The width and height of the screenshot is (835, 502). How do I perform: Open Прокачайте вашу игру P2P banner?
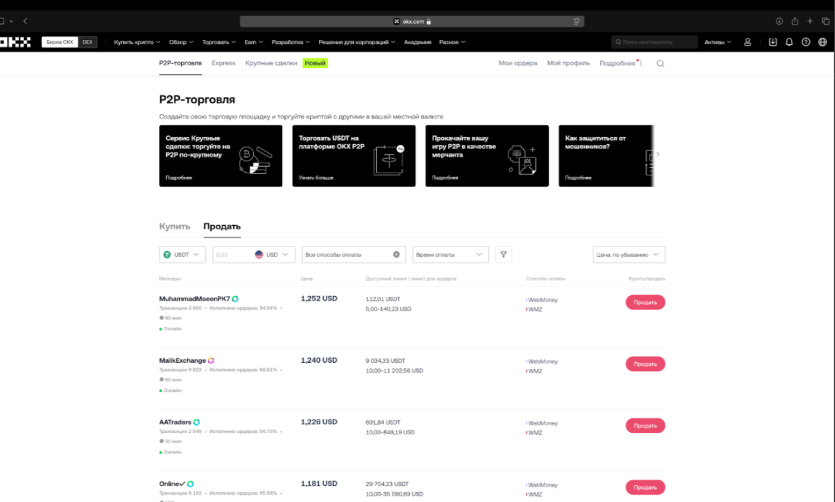pyautogui.click(x=487, y=156)
